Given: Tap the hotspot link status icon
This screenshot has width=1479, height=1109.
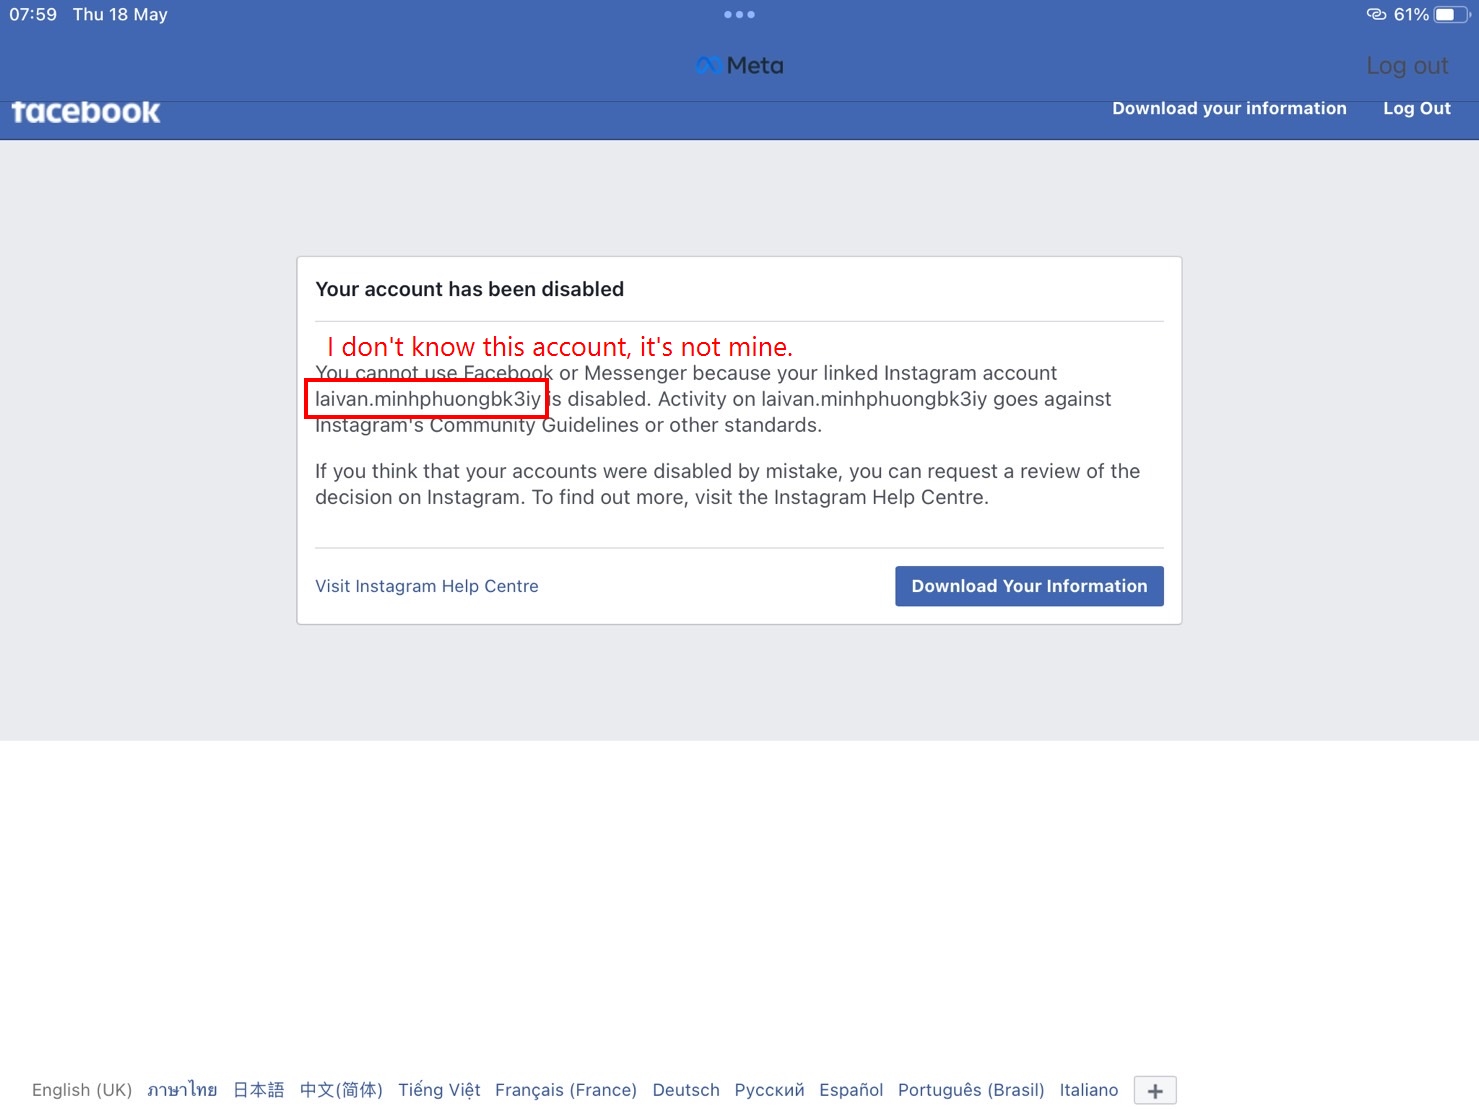Looking at the screenshot, I should tap(1376, 15).
